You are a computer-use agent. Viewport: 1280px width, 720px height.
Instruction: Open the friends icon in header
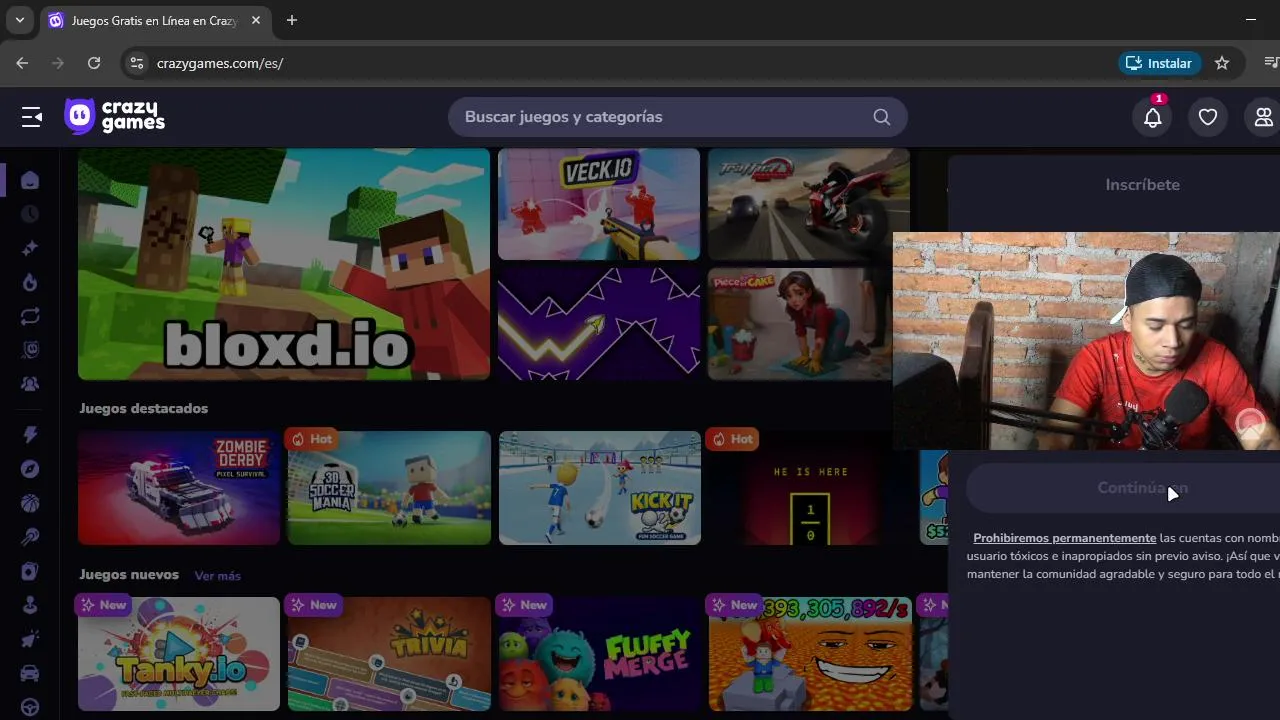coord(1263,117)
